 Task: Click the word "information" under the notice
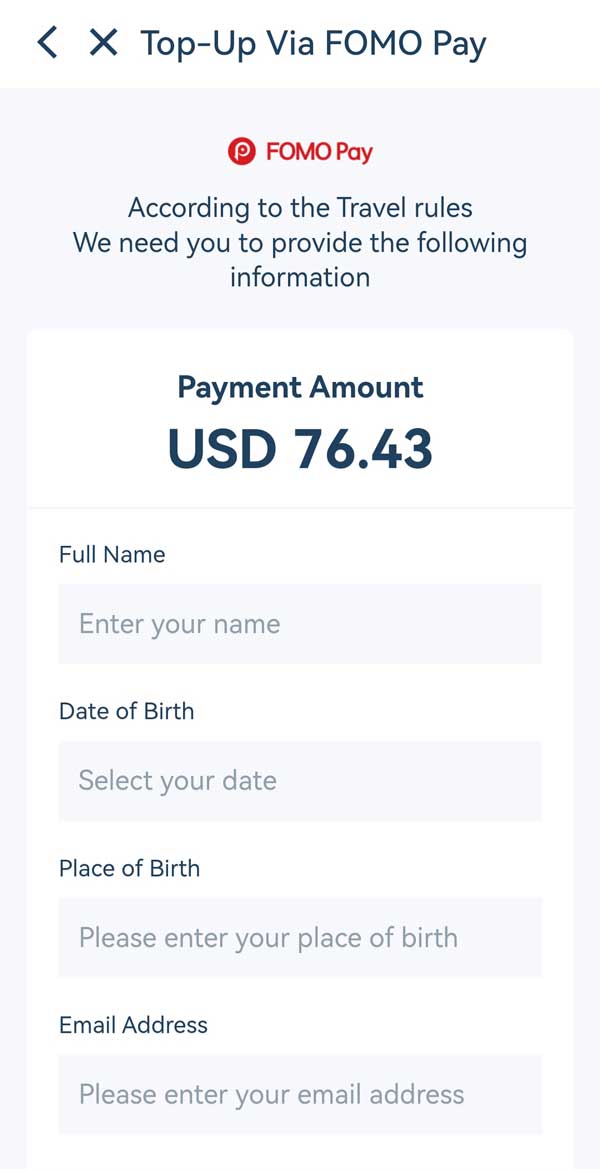(300, 277)
